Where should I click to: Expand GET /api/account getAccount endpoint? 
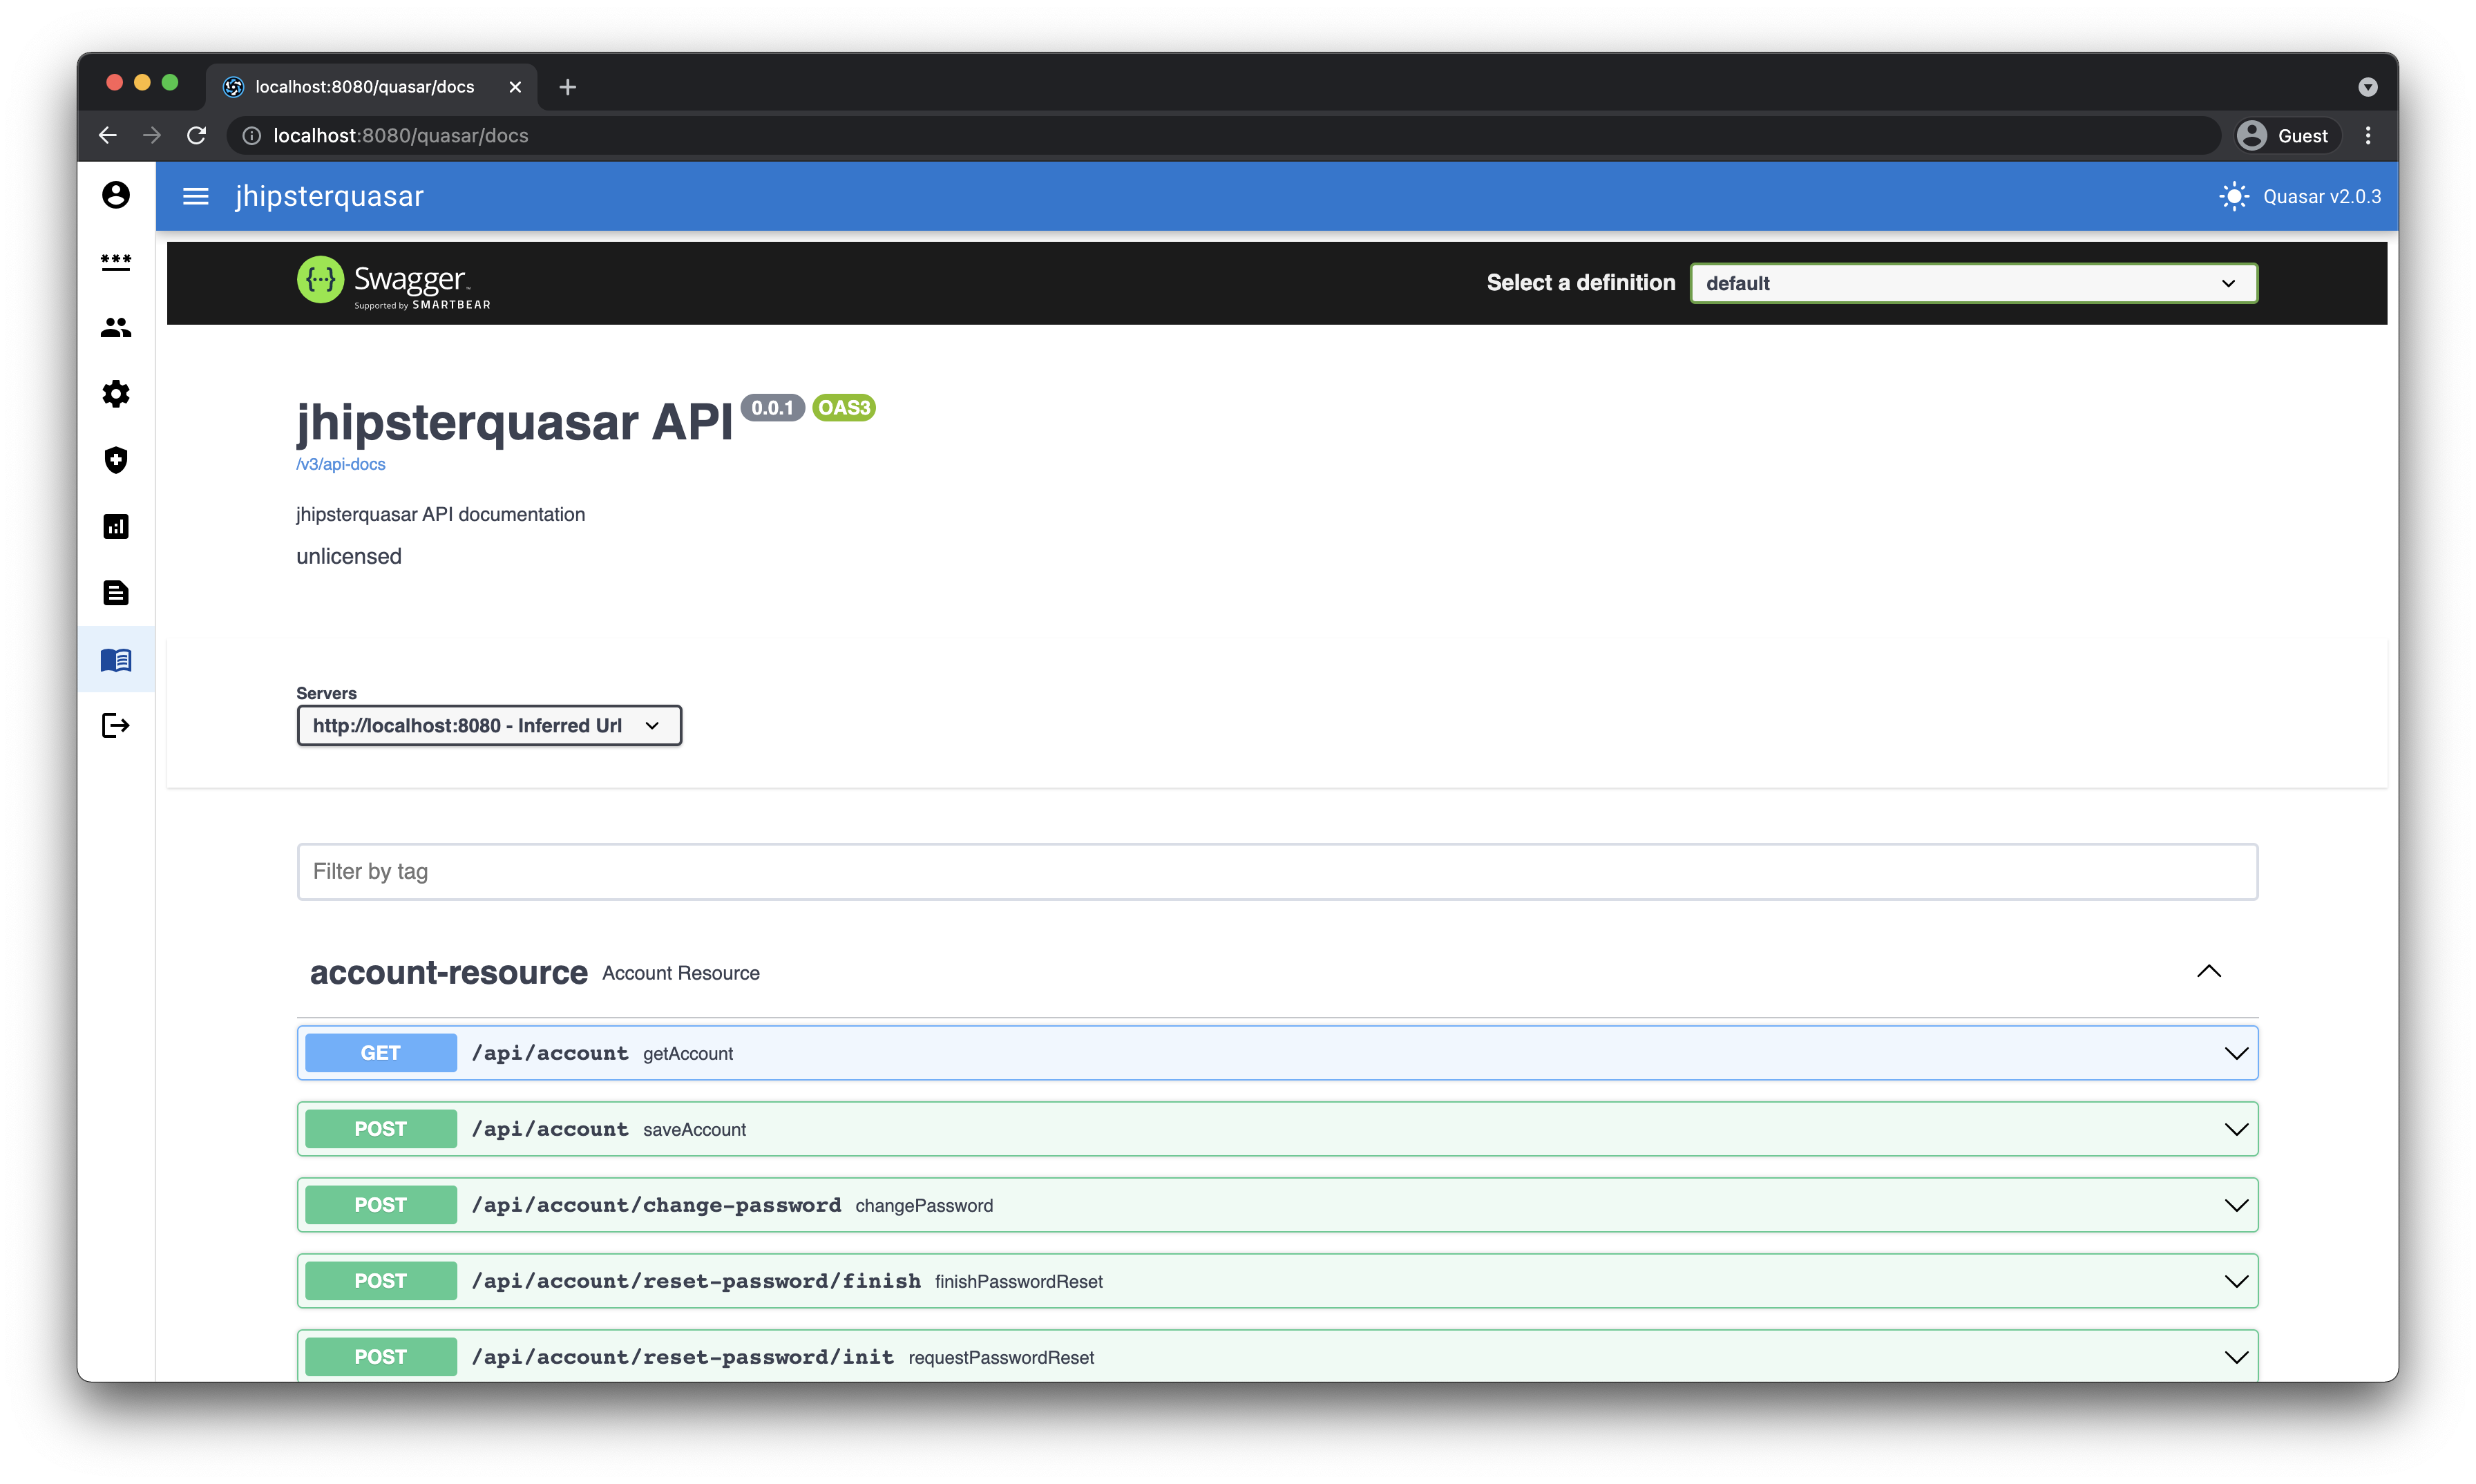tap(1276, 1053)
